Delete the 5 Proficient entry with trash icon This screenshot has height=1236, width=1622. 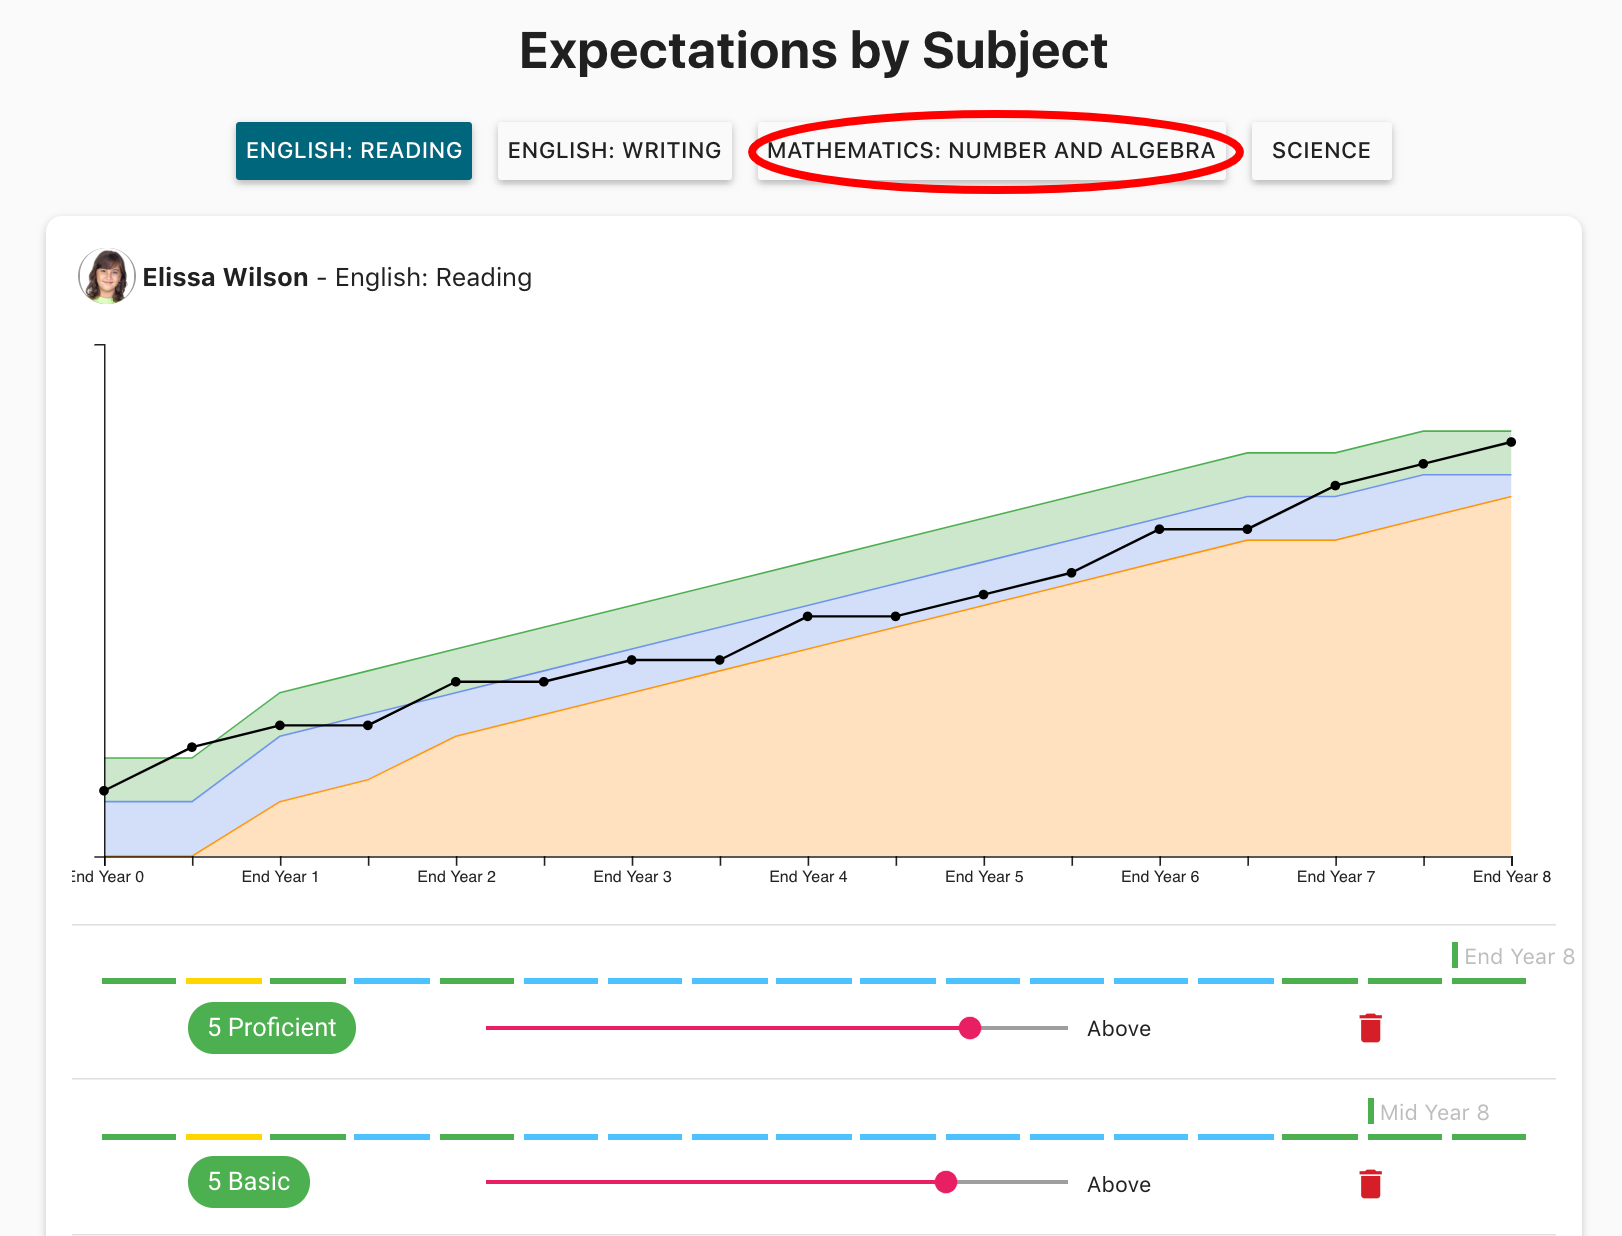coord(1370,1028)
